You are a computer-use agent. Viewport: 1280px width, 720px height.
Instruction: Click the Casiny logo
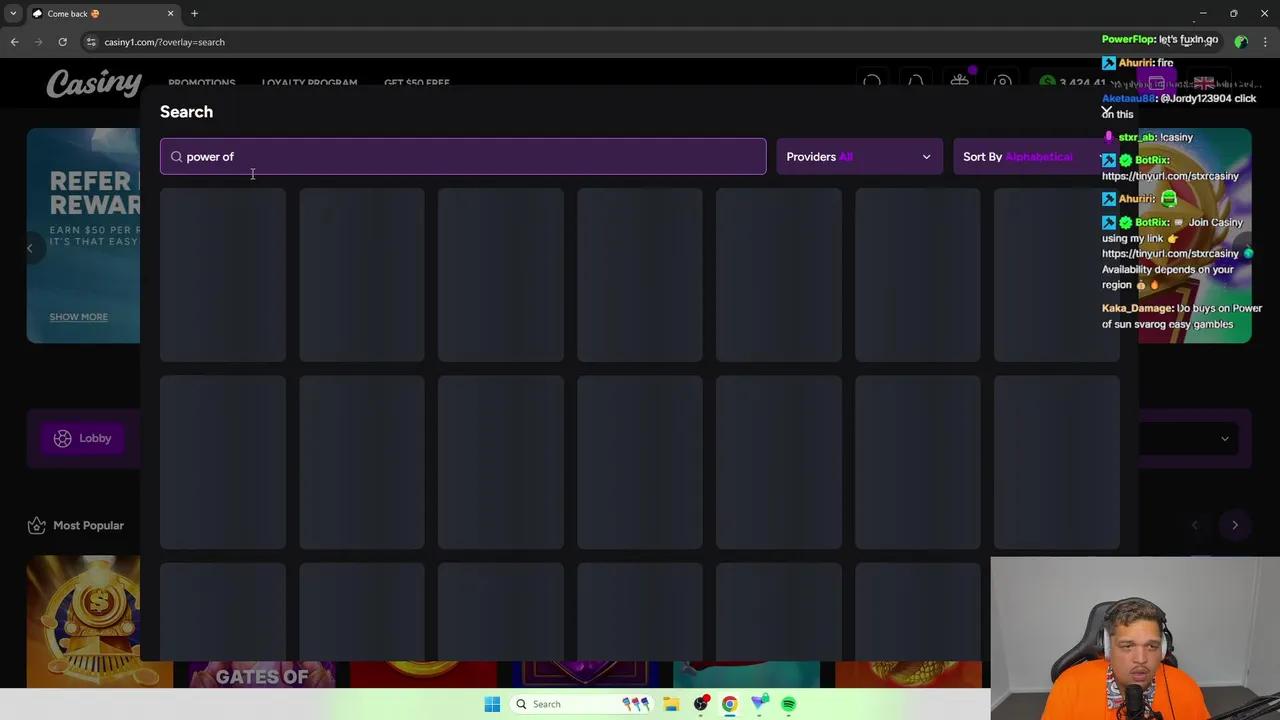click(94, 84)
